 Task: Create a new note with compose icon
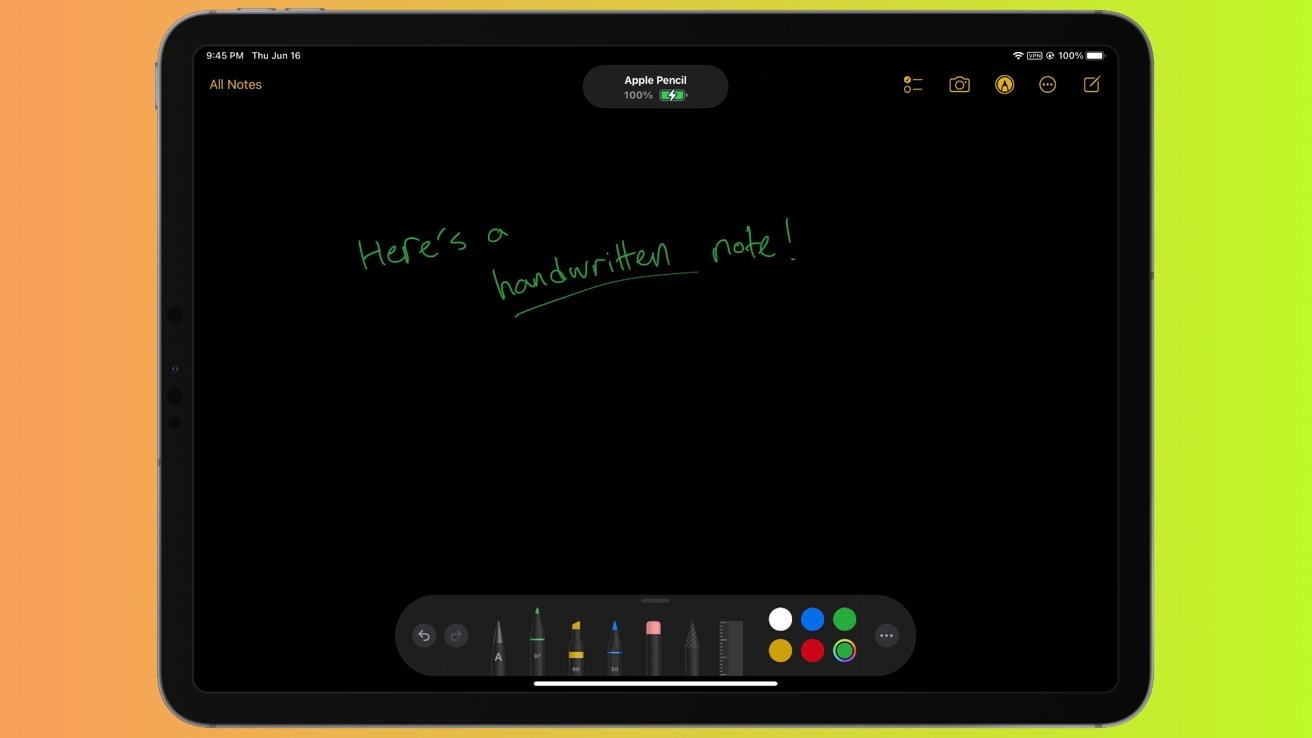[1092, 85]
